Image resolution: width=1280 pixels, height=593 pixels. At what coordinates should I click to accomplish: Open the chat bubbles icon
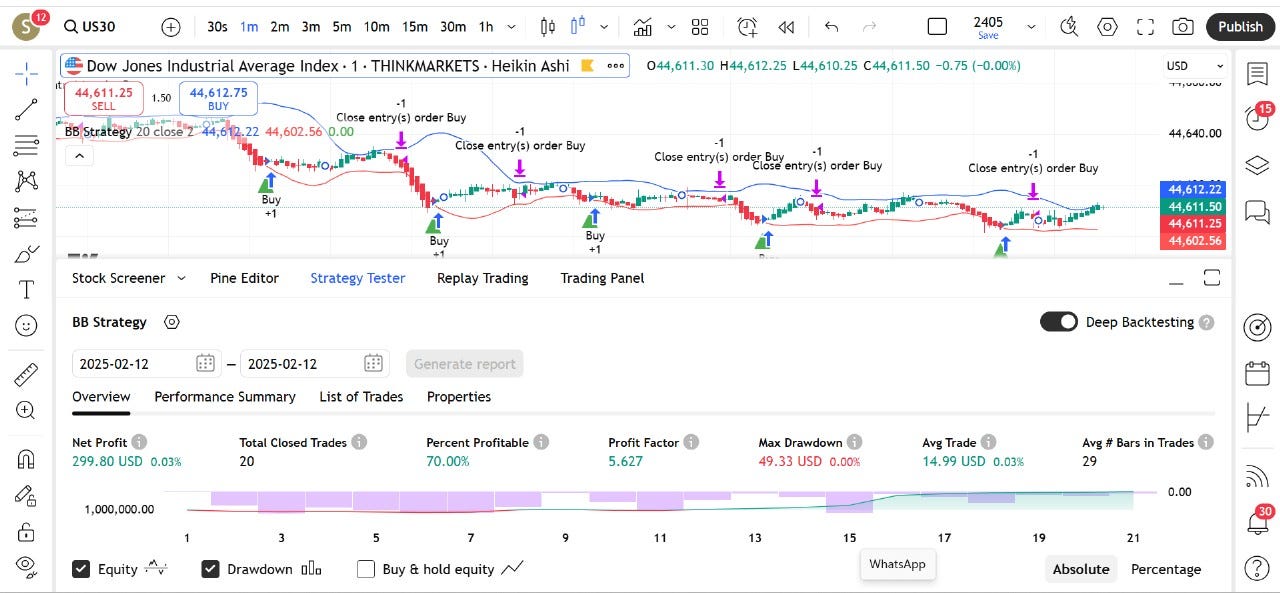1256,211
